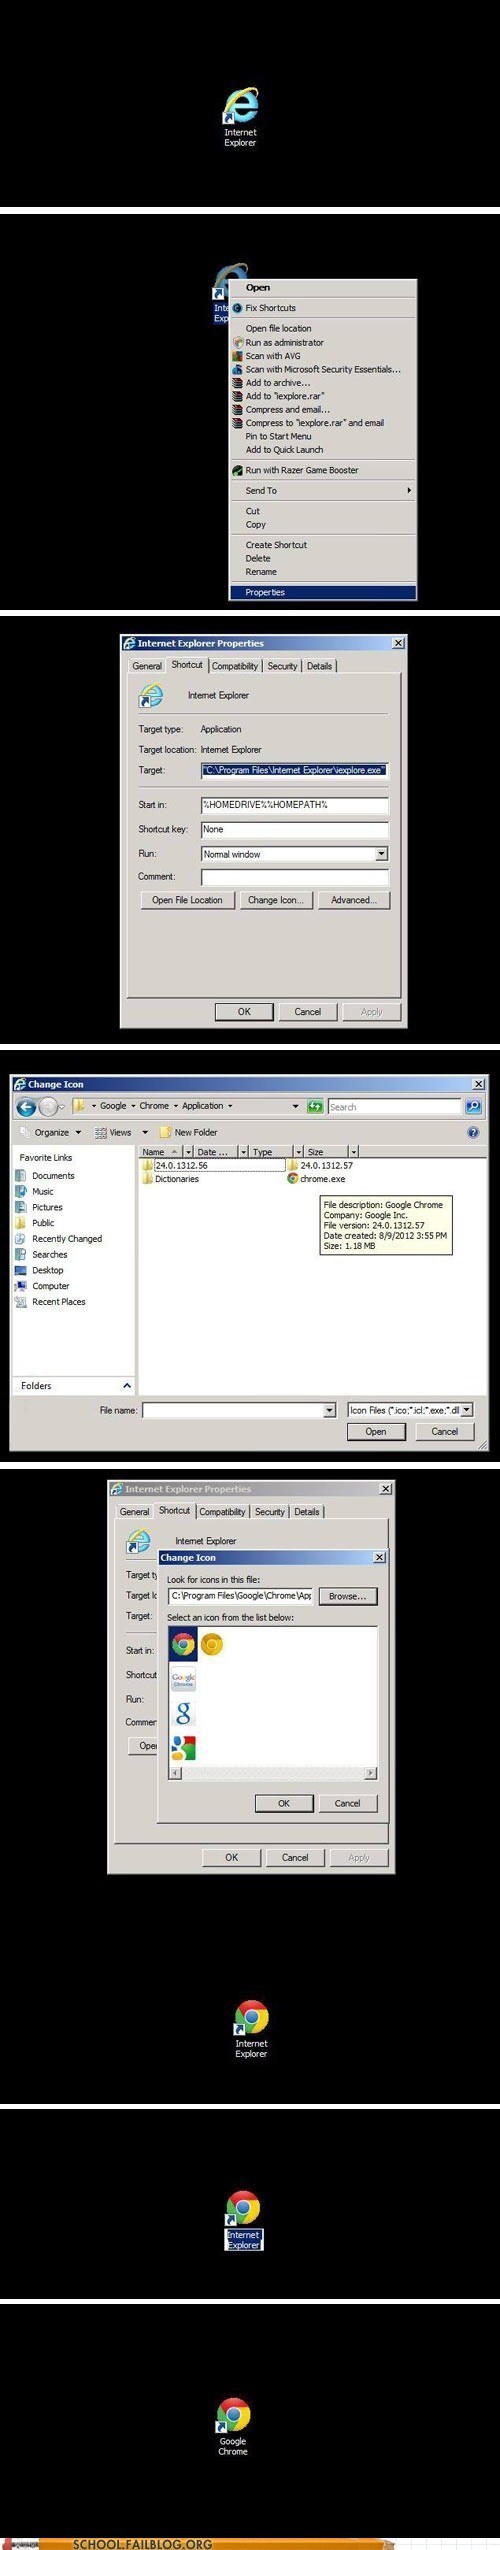Go to Desktop in Favorite Links
The height and width of the screenshot is (2550, 500).
[x=39, y=1270]
